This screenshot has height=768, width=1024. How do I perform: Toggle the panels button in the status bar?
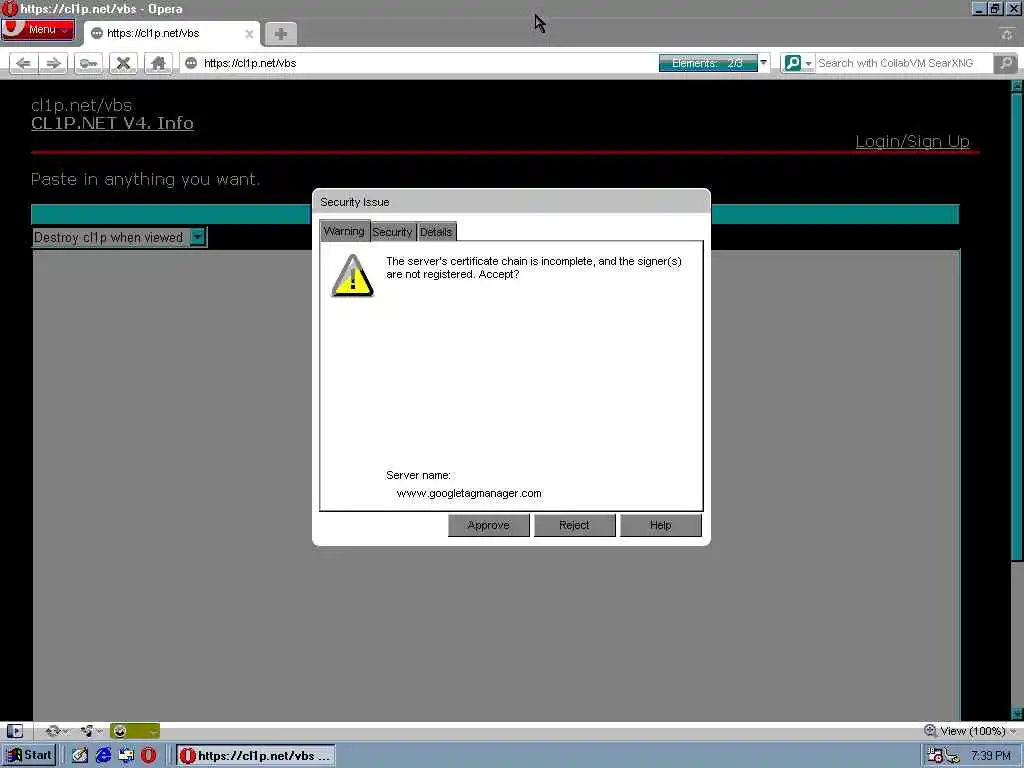14,731
